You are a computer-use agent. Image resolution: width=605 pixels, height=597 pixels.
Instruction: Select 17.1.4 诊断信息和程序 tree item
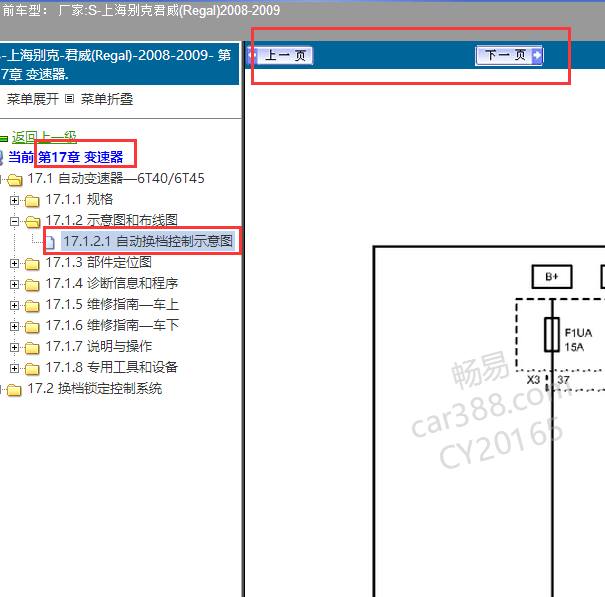[x=112, y=283]
